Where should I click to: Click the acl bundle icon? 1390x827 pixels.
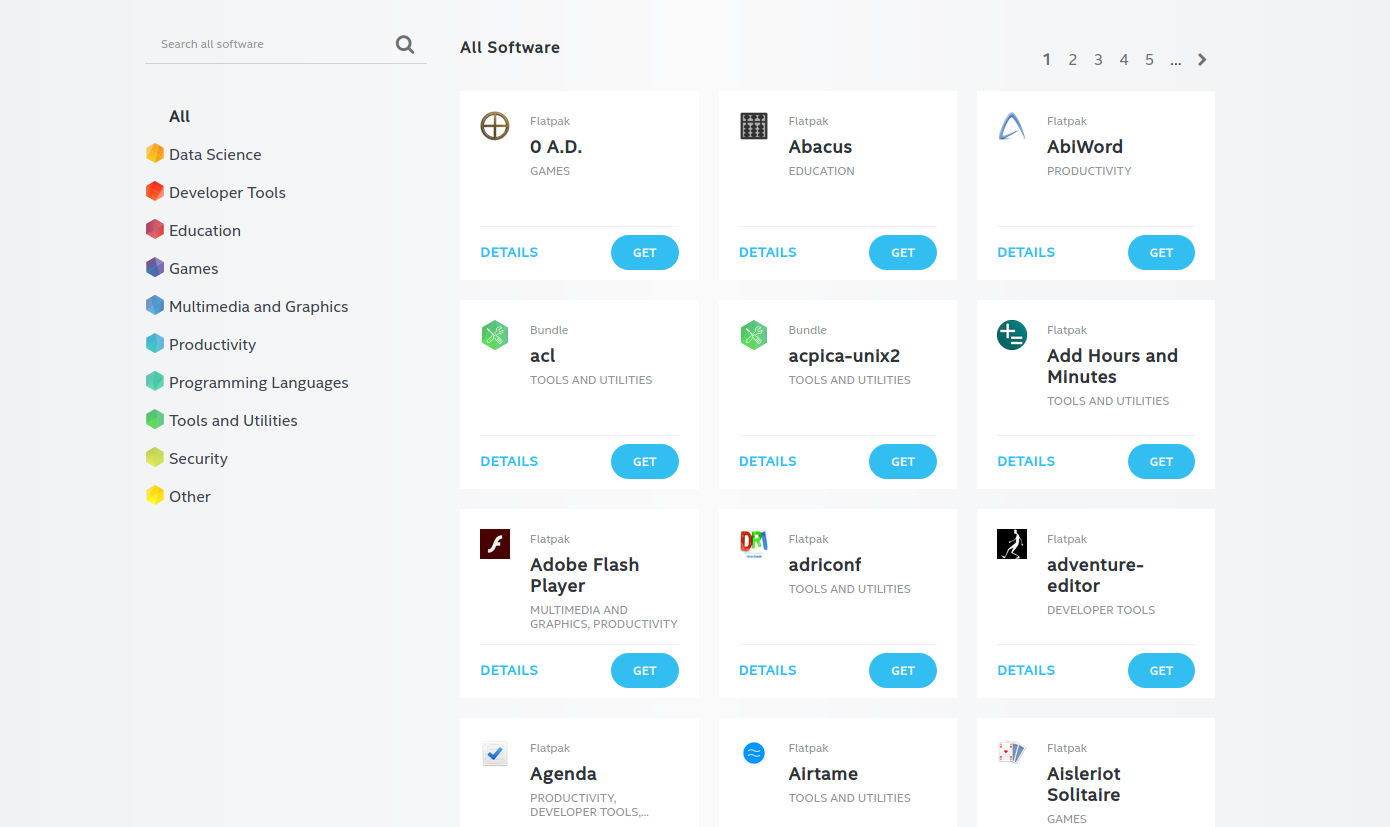[495, 335]
